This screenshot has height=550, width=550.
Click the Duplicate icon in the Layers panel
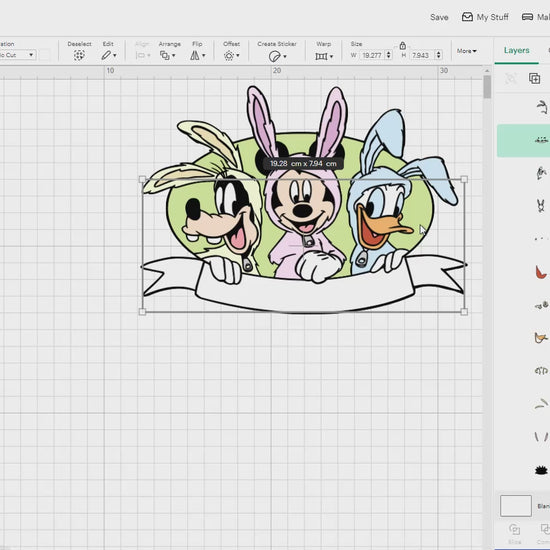tap(534, 78)
